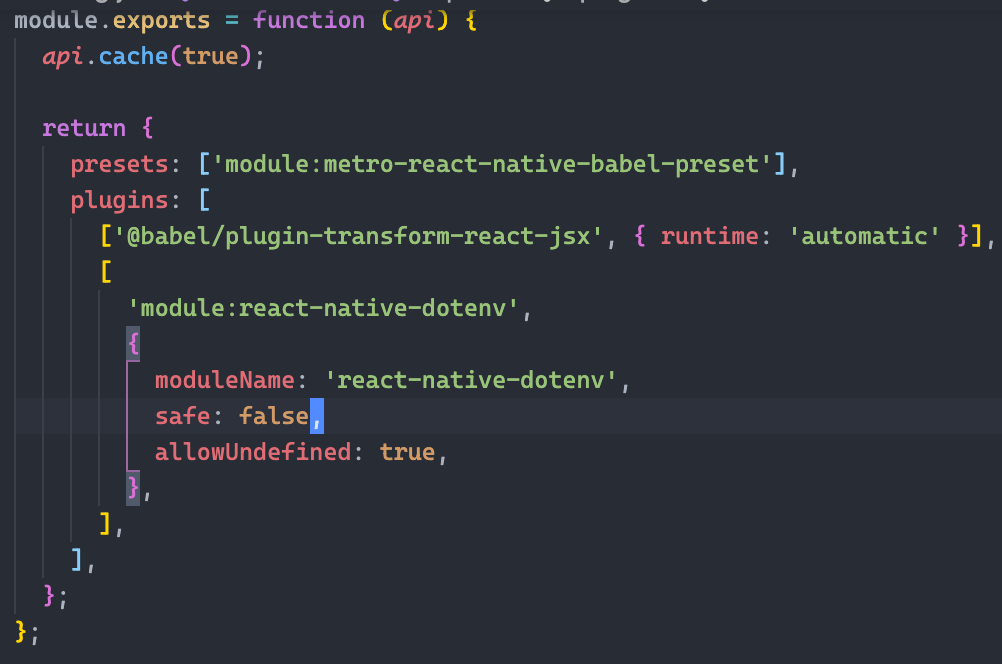Select the false value after safe
Image resolution: width=1002 pixels, height=664 pixels.
(x=273, y=416)
